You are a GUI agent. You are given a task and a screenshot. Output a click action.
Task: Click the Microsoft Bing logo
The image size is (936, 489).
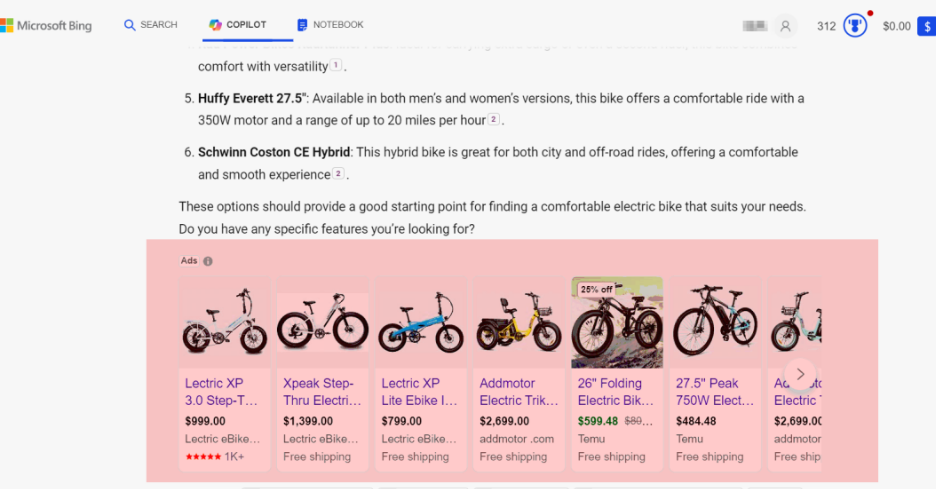pyautogui.click(x=46, y=26)
